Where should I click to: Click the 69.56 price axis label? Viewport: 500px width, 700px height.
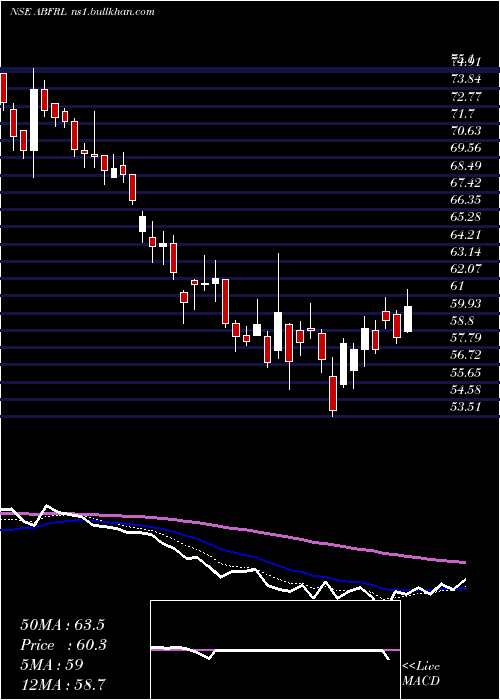(x=466, y=148)
